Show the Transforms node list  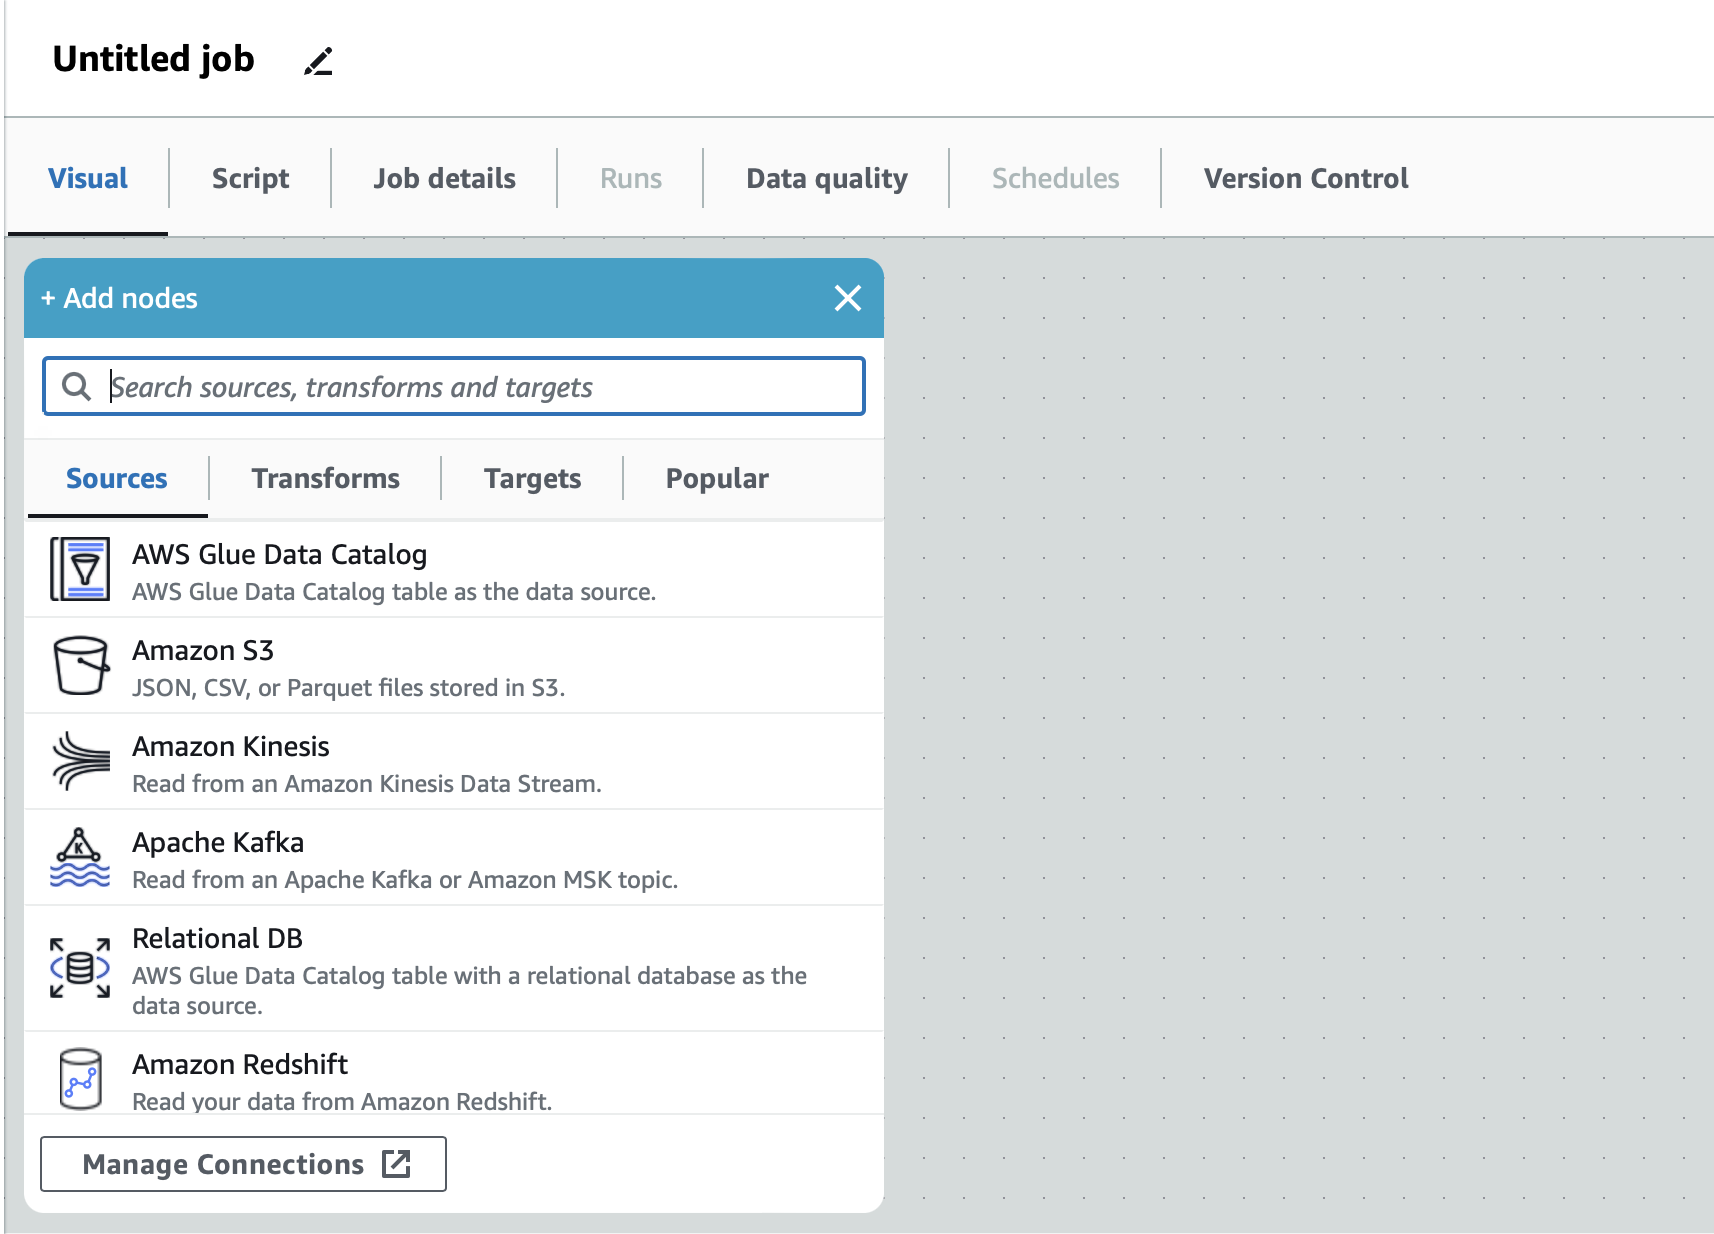pos(325,478)
